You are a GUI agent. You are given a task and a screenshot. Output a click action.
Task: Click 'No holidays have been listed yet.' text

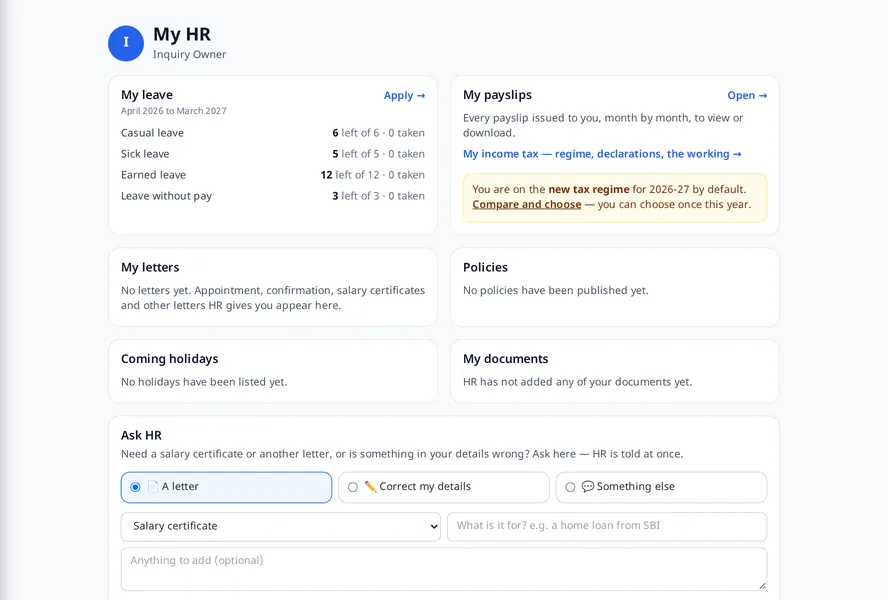204,382
